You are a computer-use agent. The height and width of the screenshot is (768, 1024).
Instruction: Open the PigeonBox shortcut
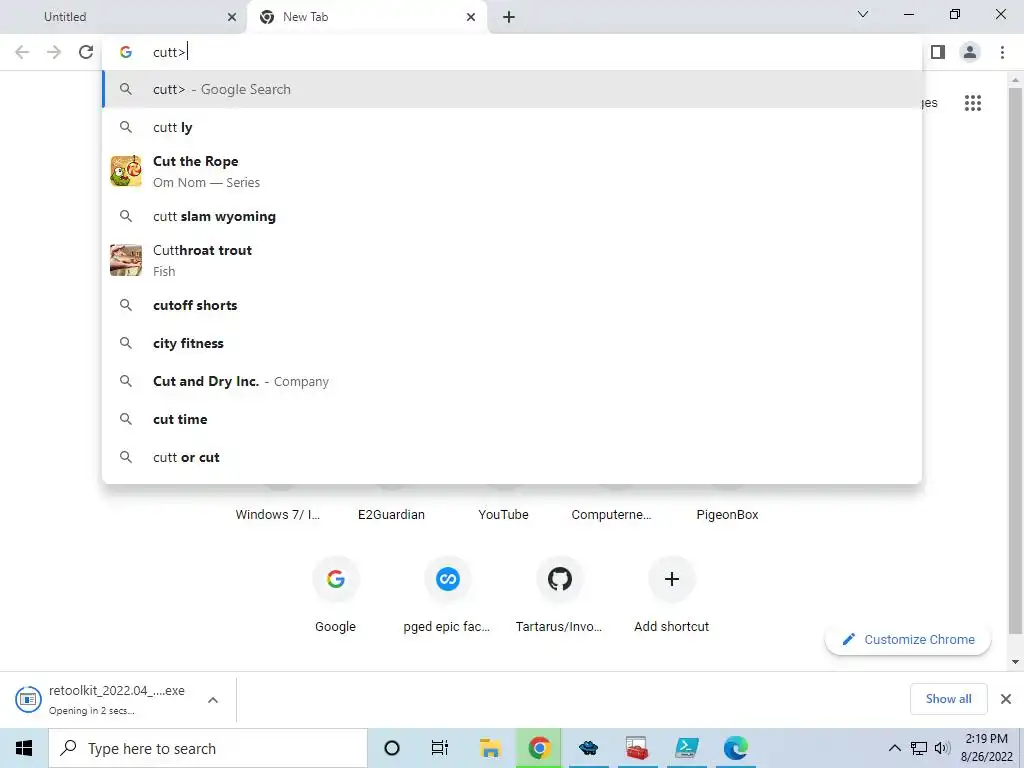tap(727, 515)
